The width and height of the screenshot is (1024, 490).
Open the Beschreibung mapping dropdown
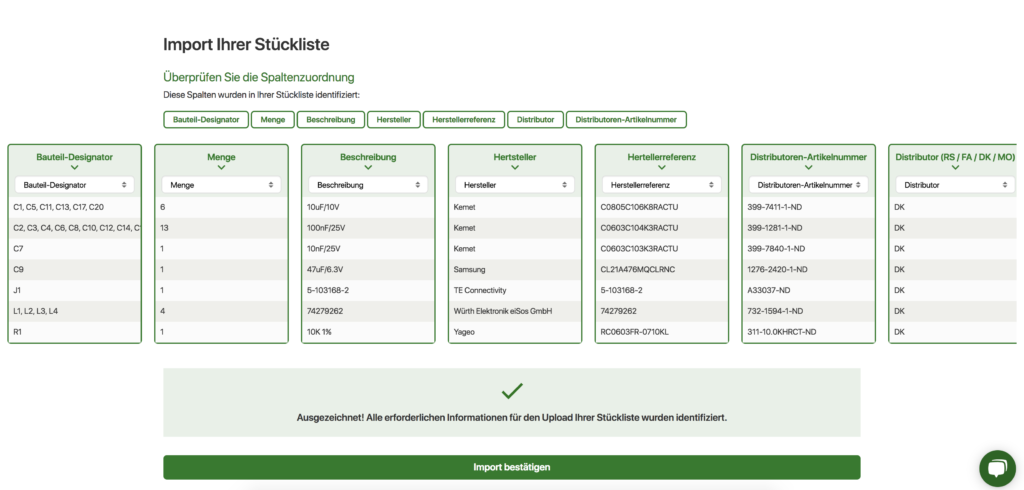tap(368, 185)
